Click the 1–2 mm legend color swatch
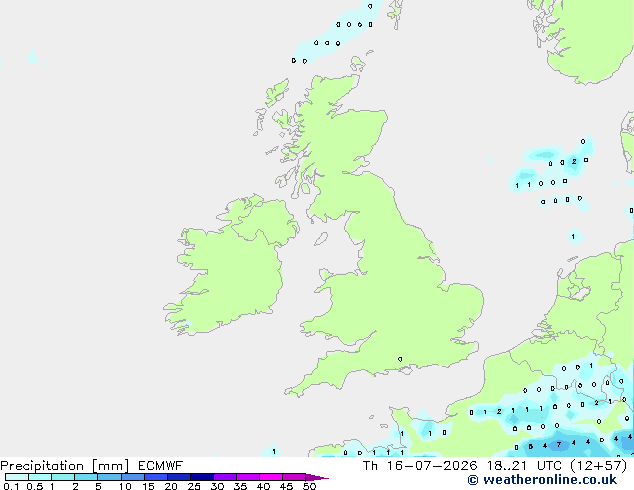 (63, 477)
